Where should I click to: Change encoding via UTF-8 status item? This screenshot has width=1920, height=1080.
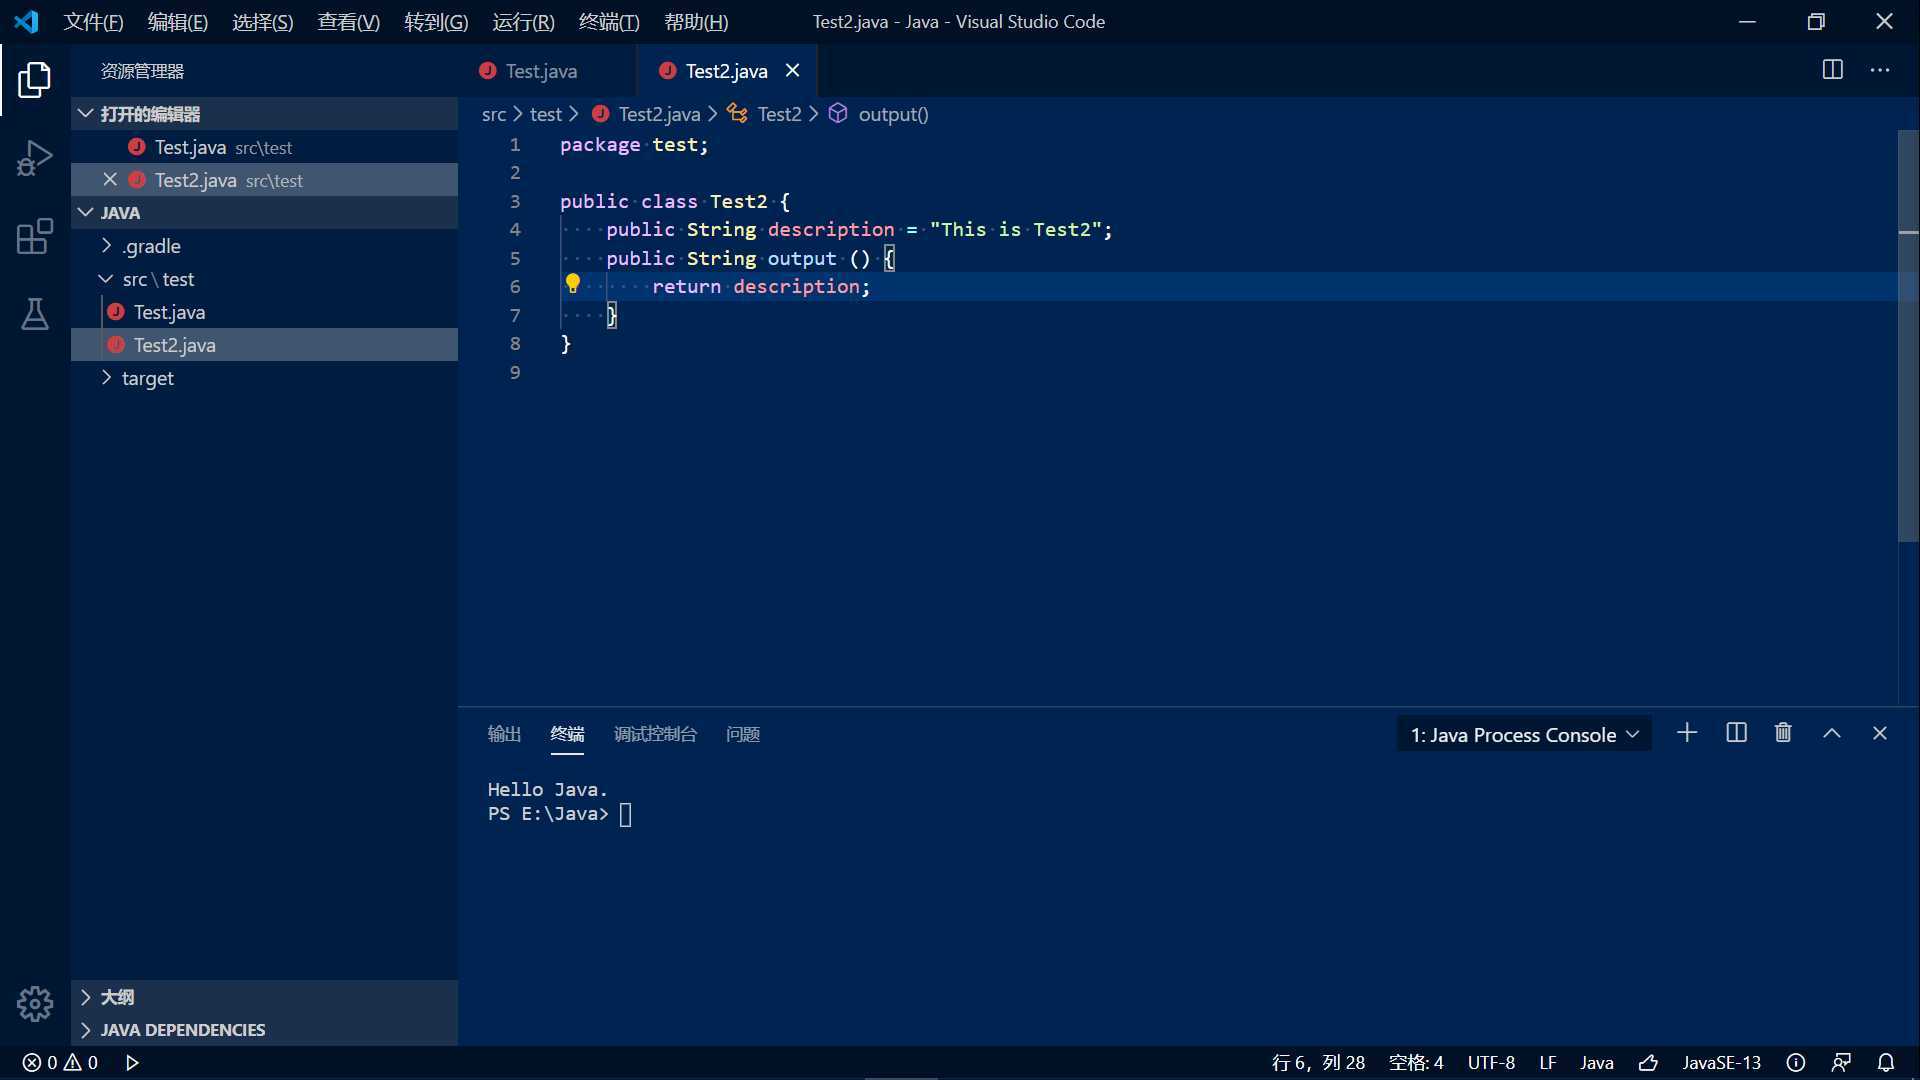(x=1491, y=1062)
